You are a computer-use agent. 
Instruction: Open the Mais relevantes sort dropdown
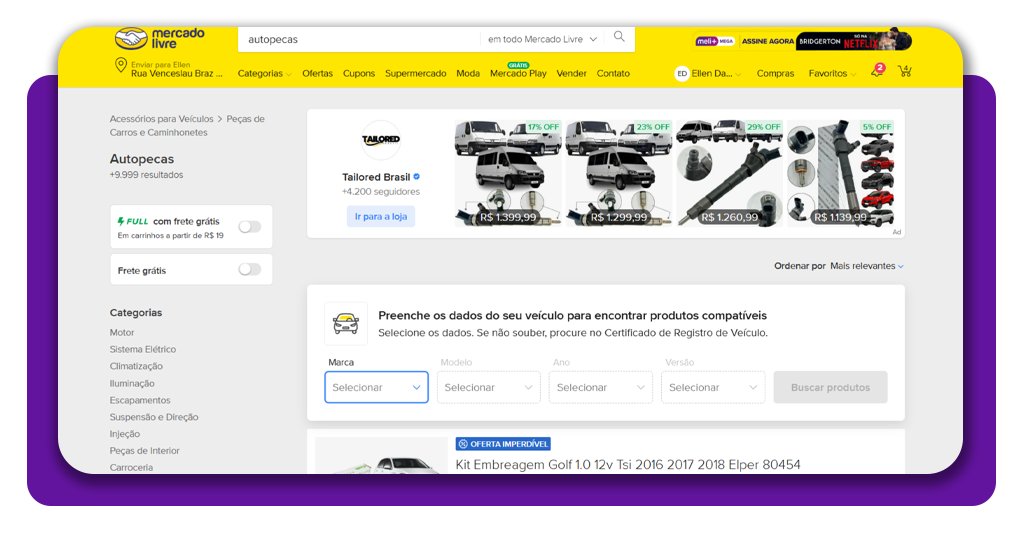(x=867, y=266)
